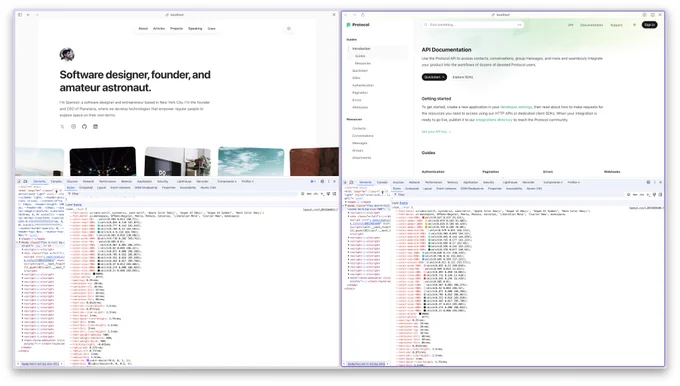The width and height of the screenshot is (680, 386).
Task: Click the Sign in button on Protocol page
Action: pos(649,25)
